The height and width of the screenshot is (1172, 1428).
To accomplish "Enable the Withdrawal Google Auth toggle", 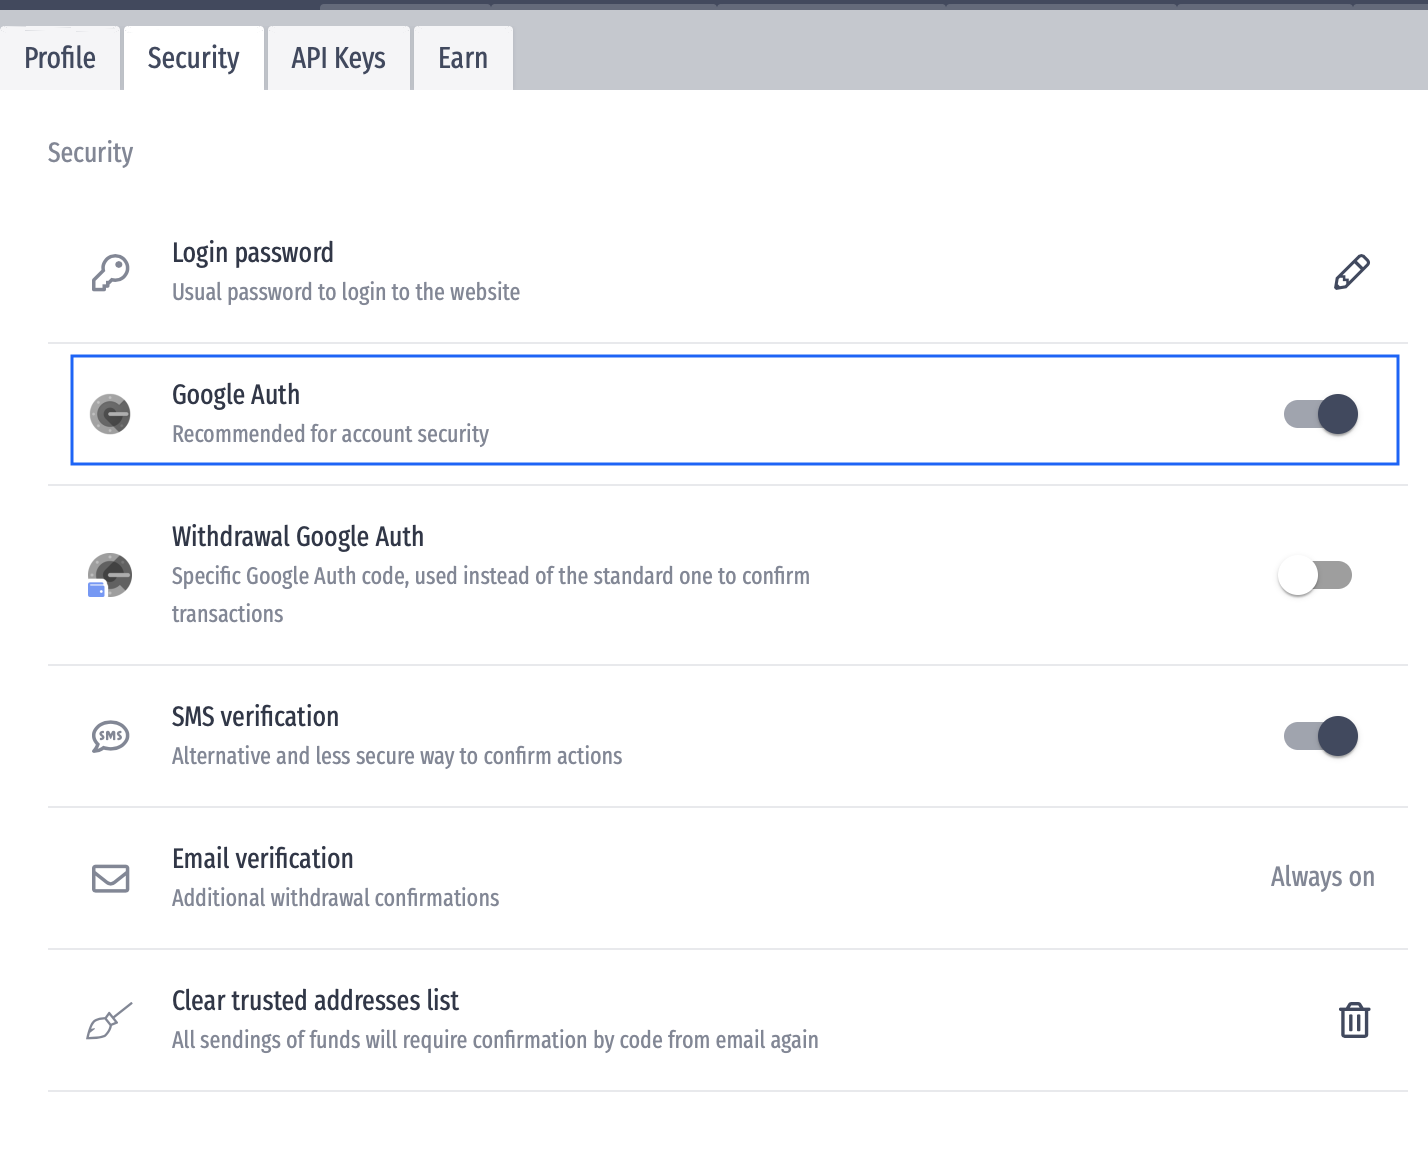I will (1315, 576).
